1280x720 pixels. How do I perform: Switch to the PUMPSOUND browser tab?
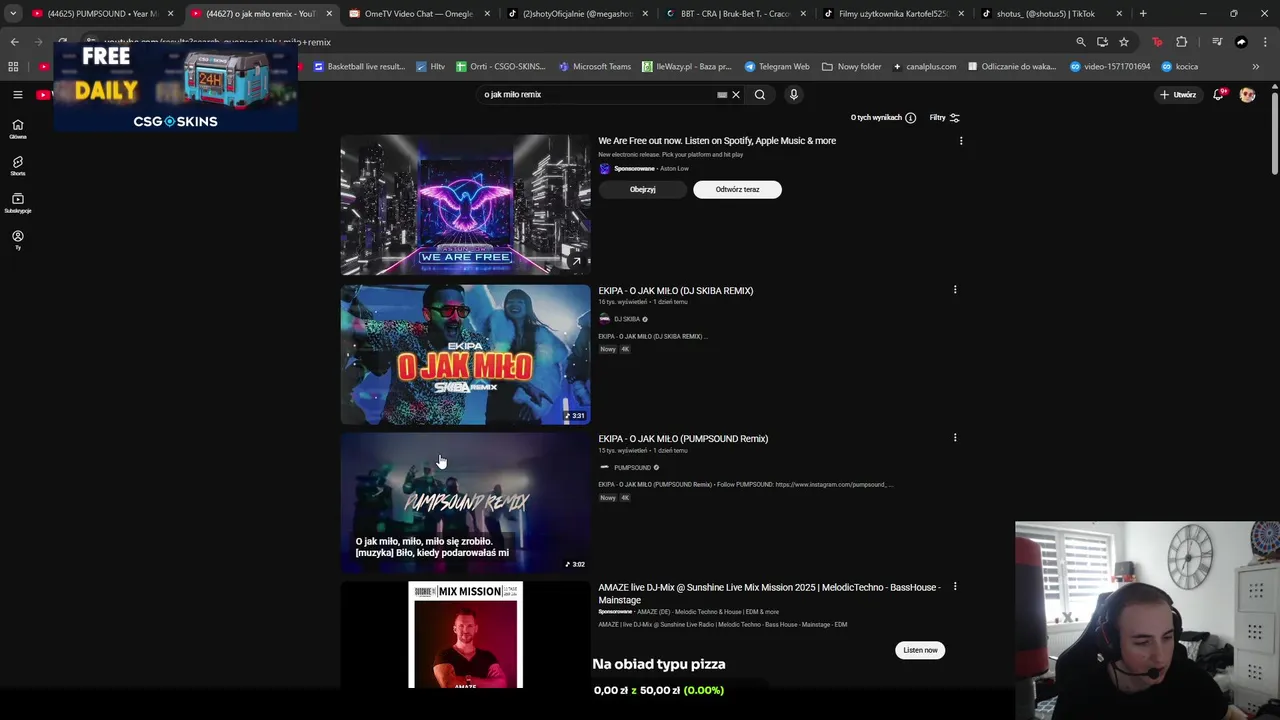103,14
